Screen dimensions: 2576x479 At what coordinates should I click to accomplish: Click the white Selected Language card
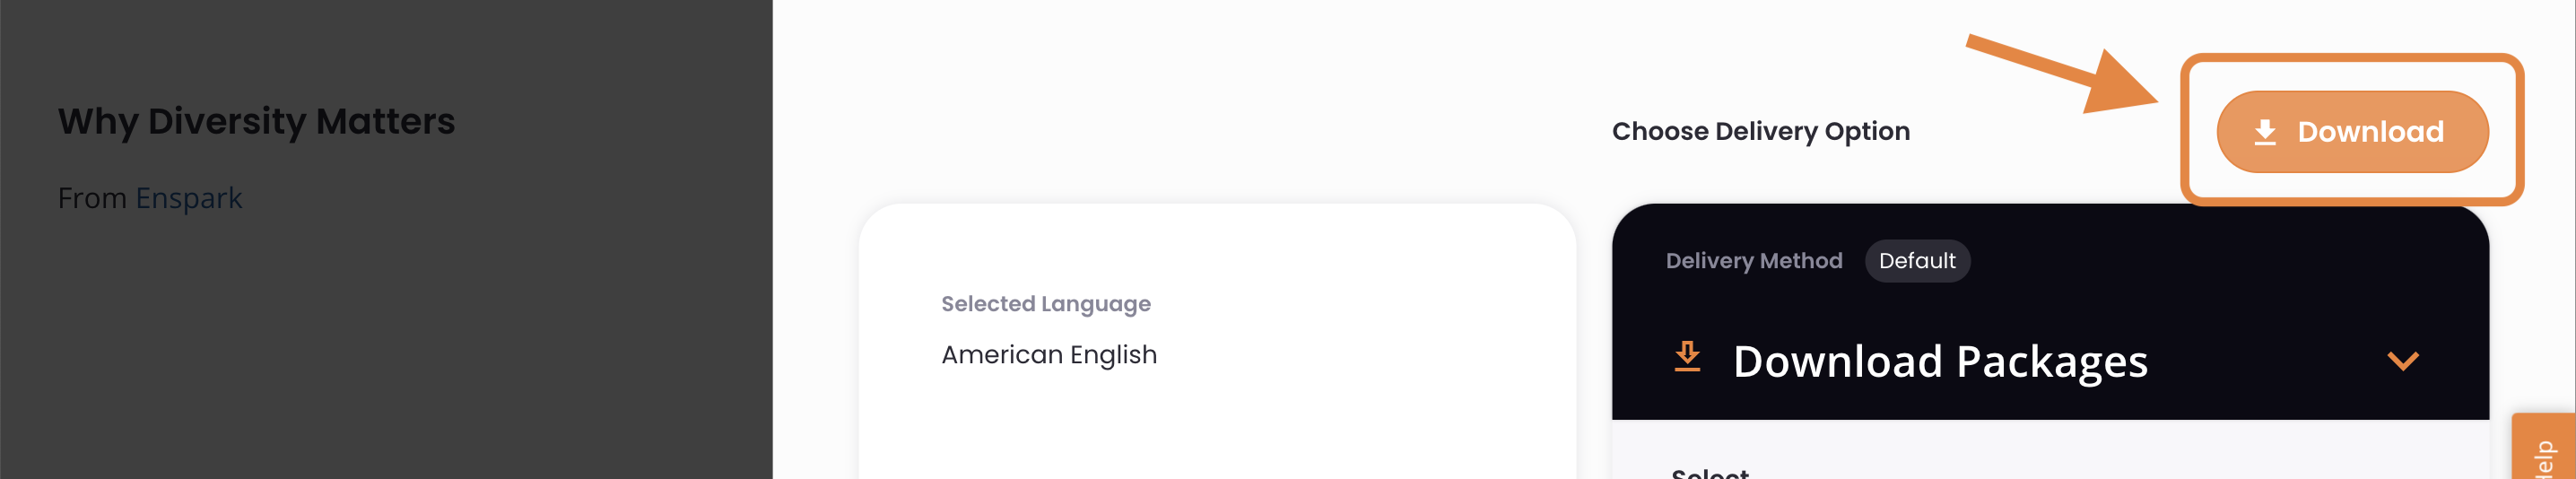tap(1217, 341)
